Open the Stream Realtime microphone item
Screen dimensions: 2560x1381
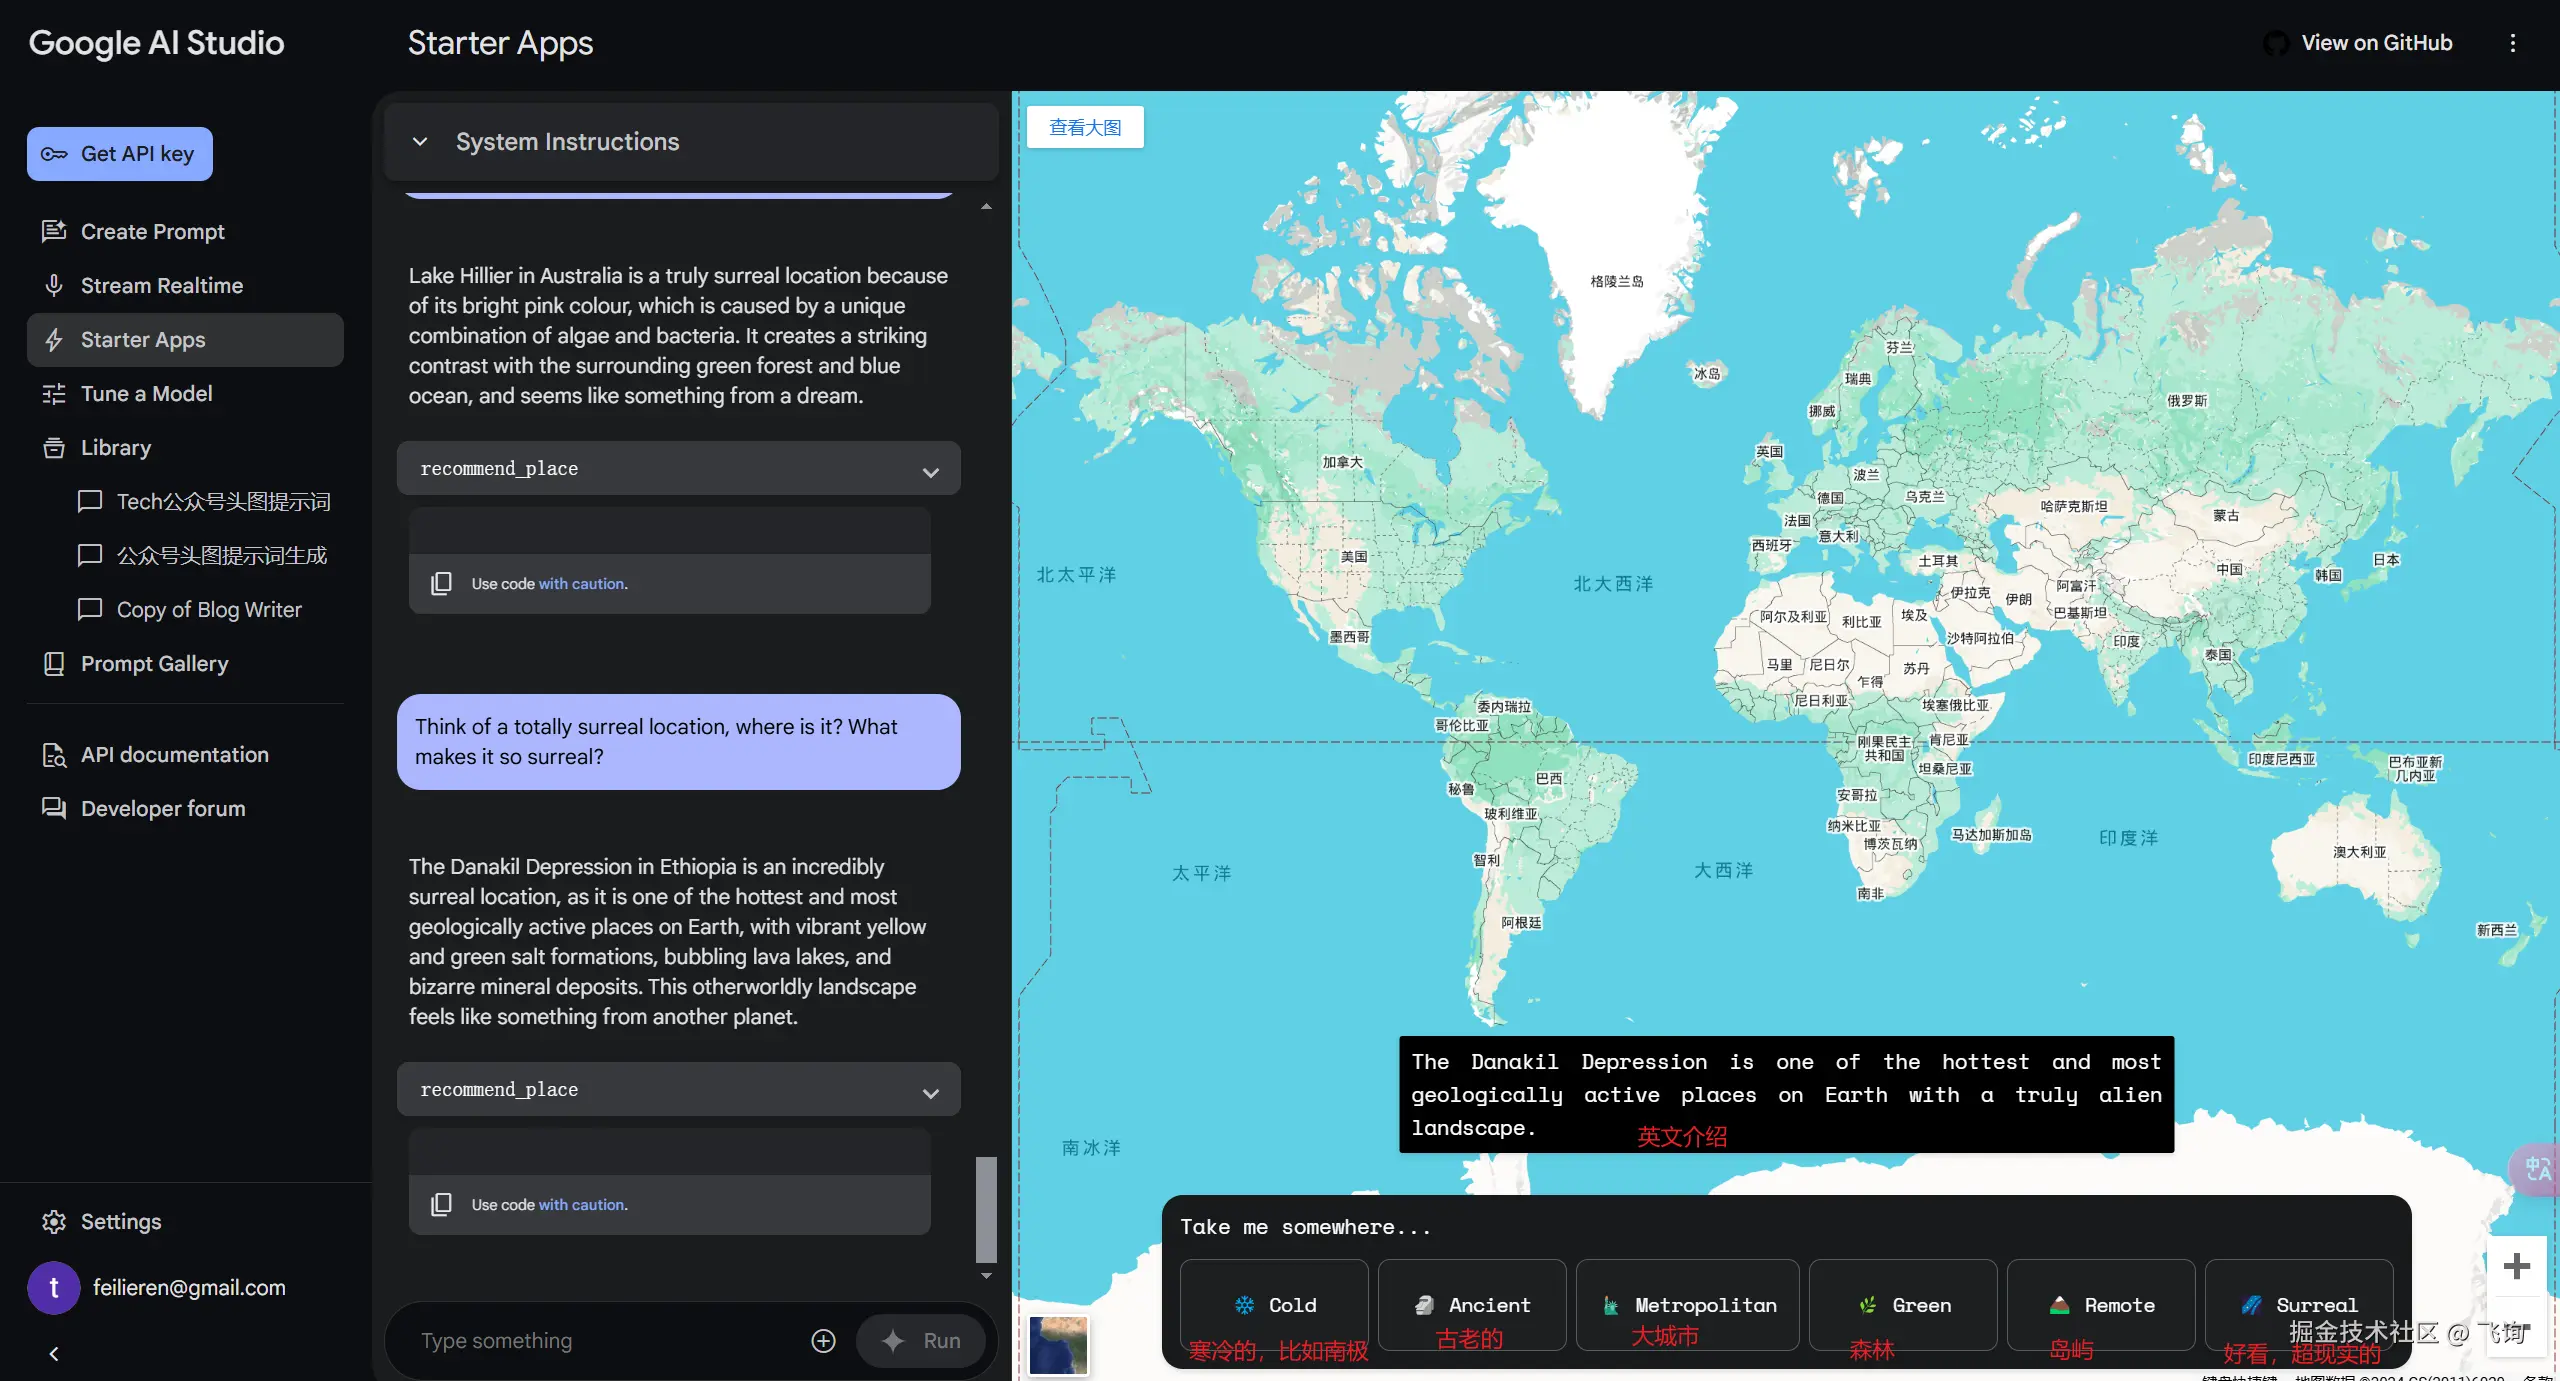pyautogui.click(x=161, y=286)
